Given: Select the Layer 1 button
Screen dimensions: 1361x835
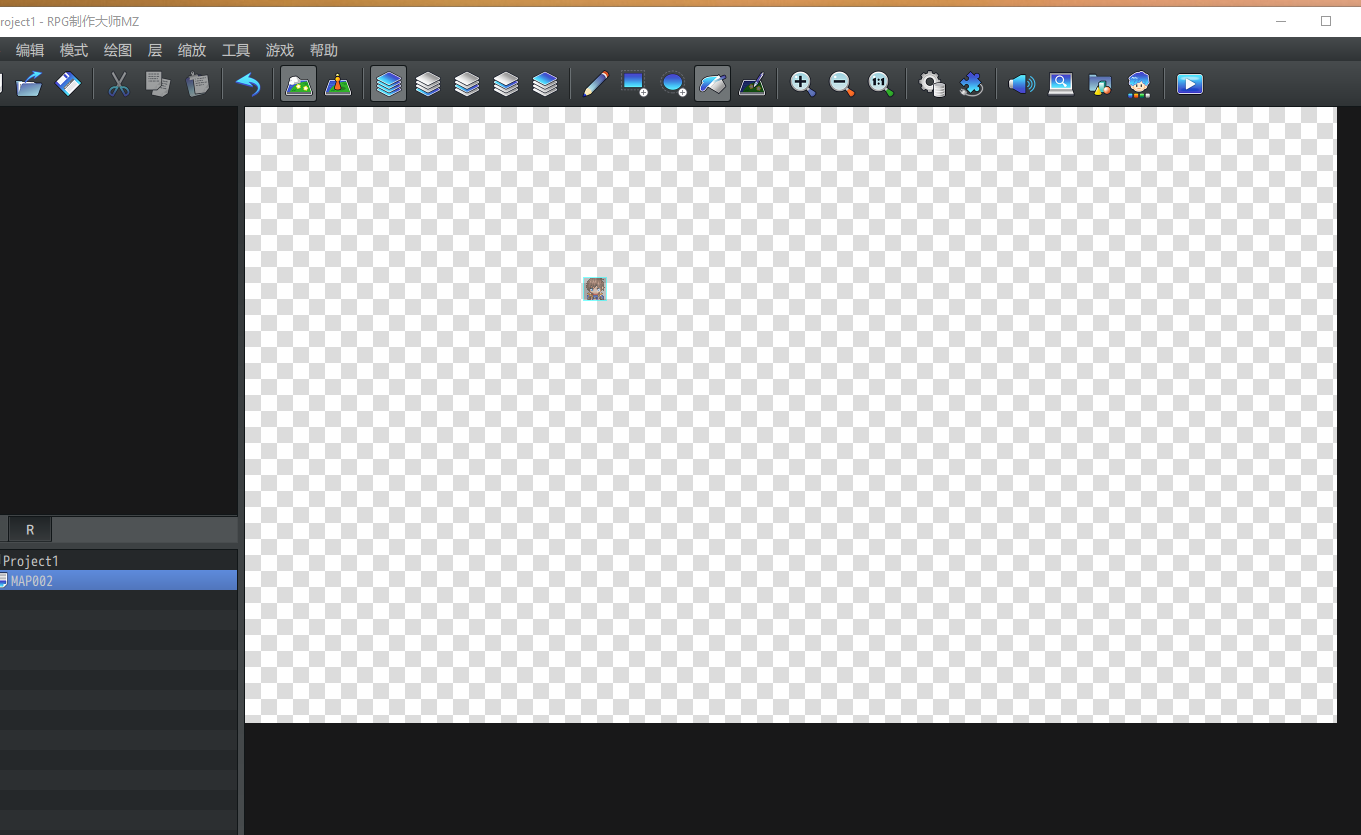Looking at the screenshot, I should (428, 84).
